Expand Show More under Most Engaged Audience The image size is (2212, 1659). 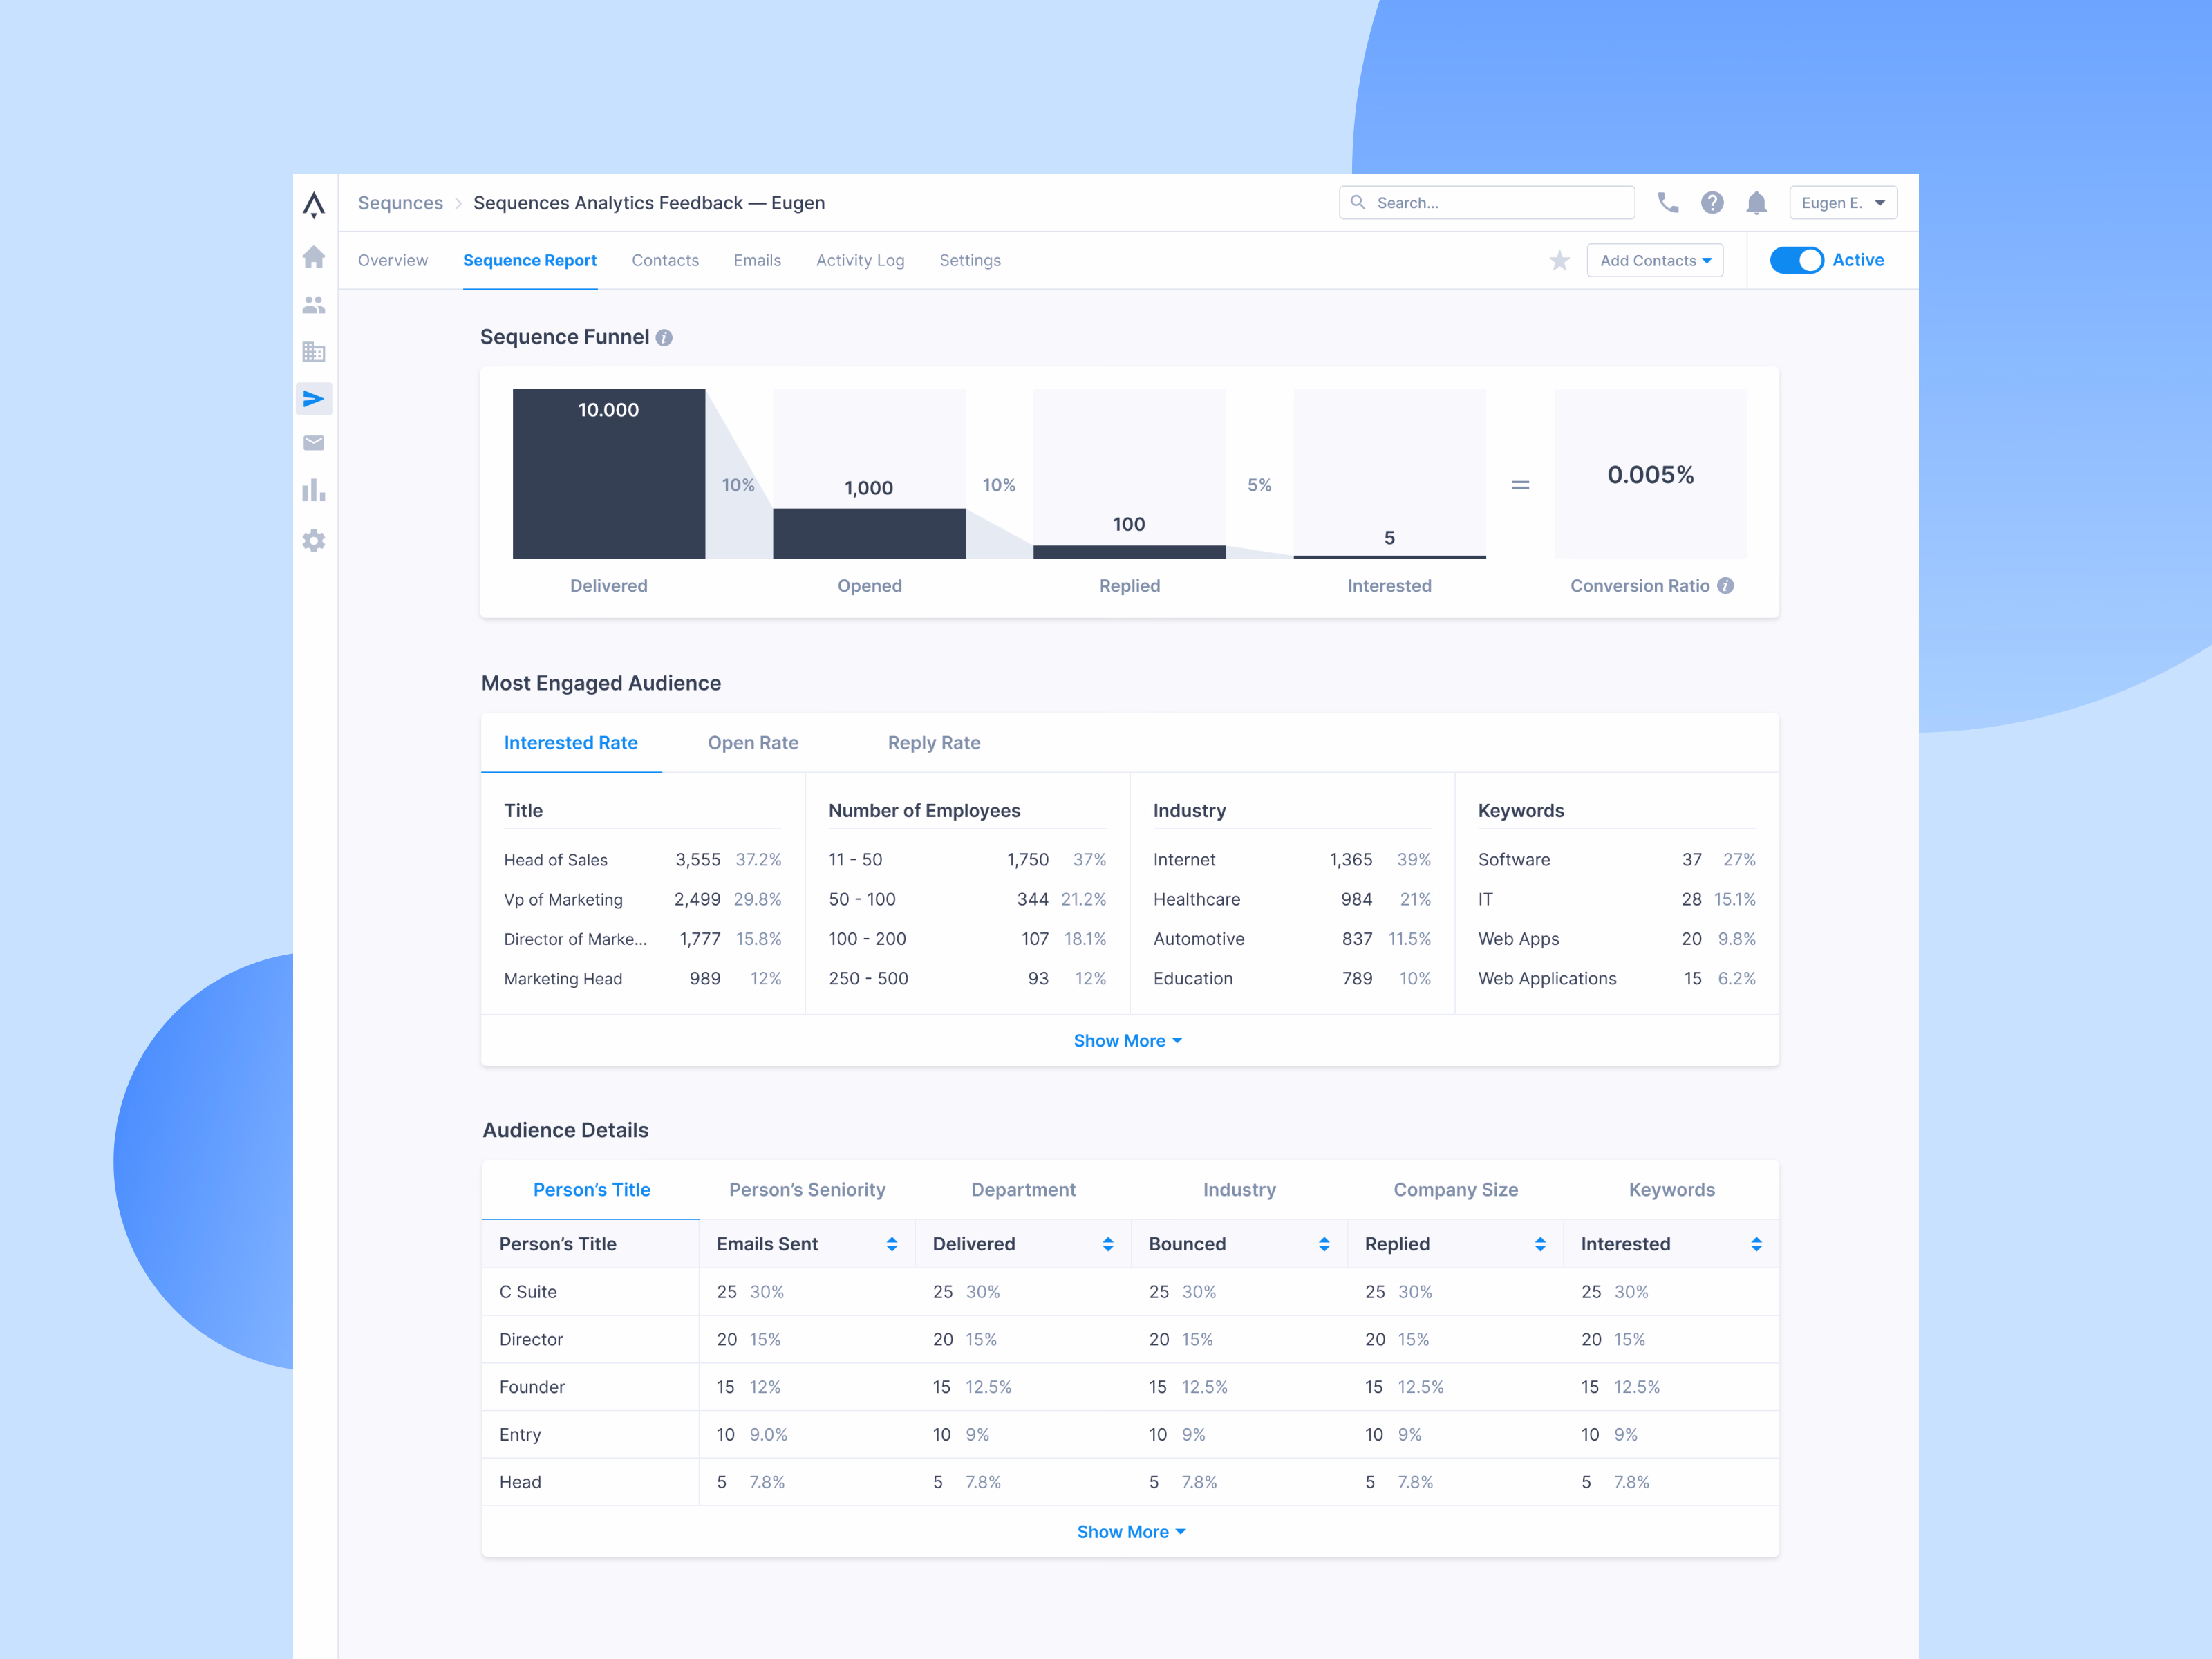point(1128,1041)
